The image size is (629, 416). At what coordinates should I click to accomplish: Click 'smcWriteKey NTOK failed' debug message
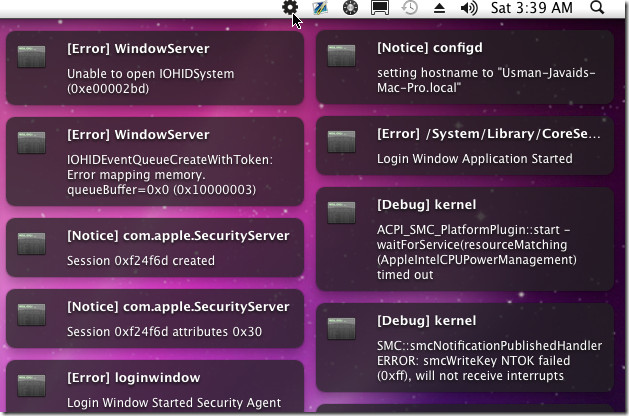489,361
